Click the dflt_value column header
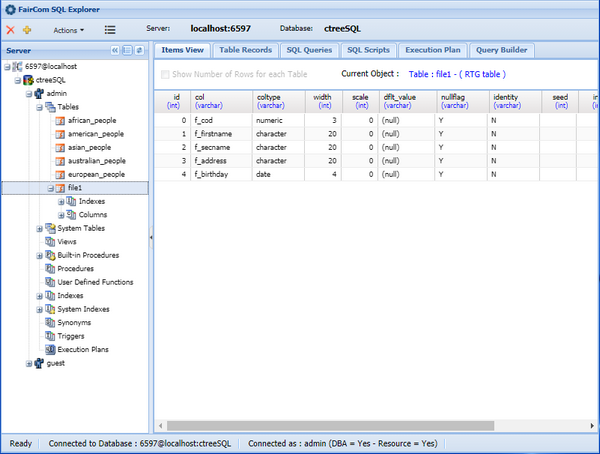 click(x=408, y=101)
